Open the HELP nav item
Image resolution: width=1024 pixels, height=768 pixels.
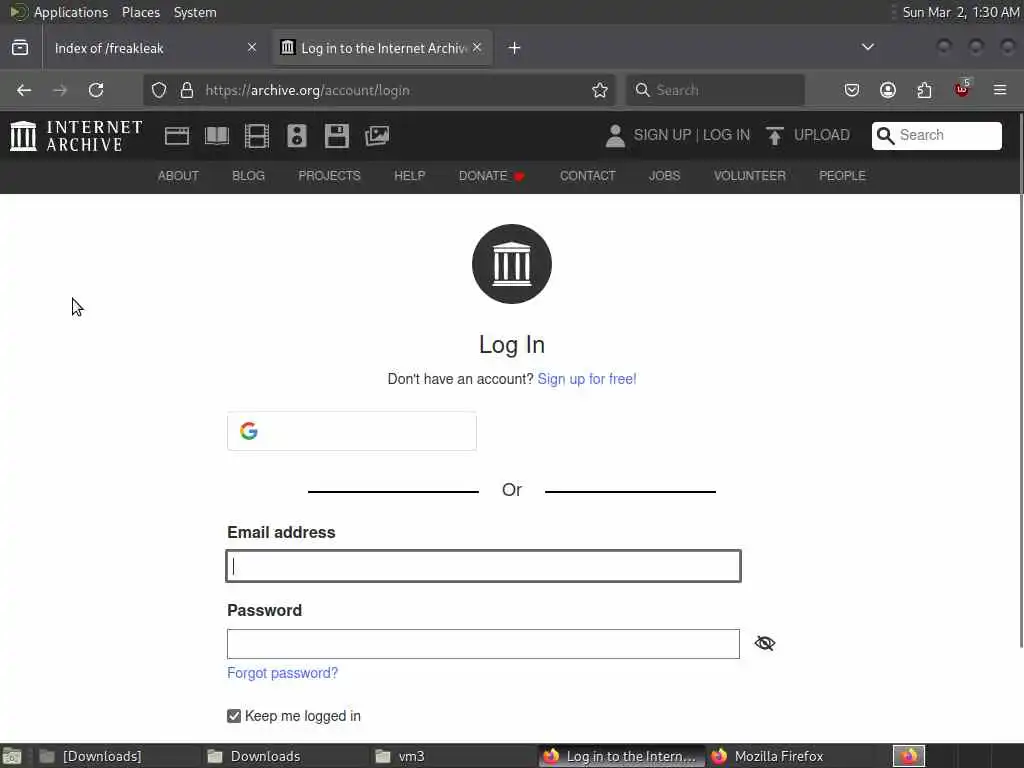coord(409,176)
